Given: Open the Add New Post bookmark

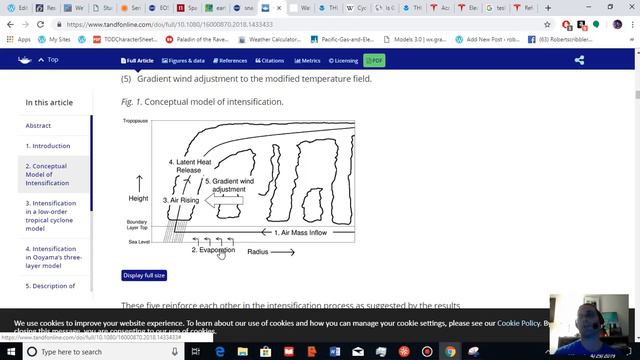Looking at the screenshot, I should pos(488,40).
